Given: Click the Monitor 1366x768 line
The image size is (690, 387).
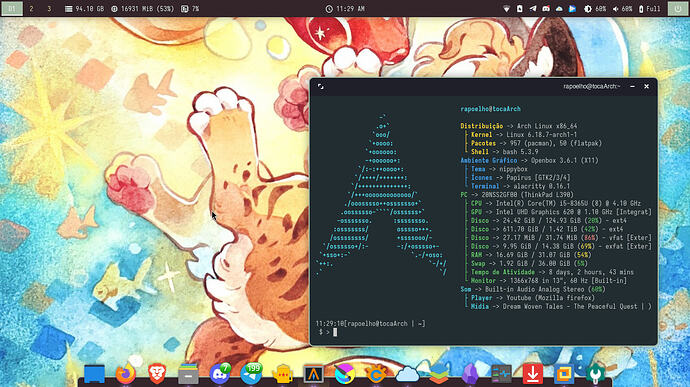Looking at the screenshot, I should [x=549, y=280].
